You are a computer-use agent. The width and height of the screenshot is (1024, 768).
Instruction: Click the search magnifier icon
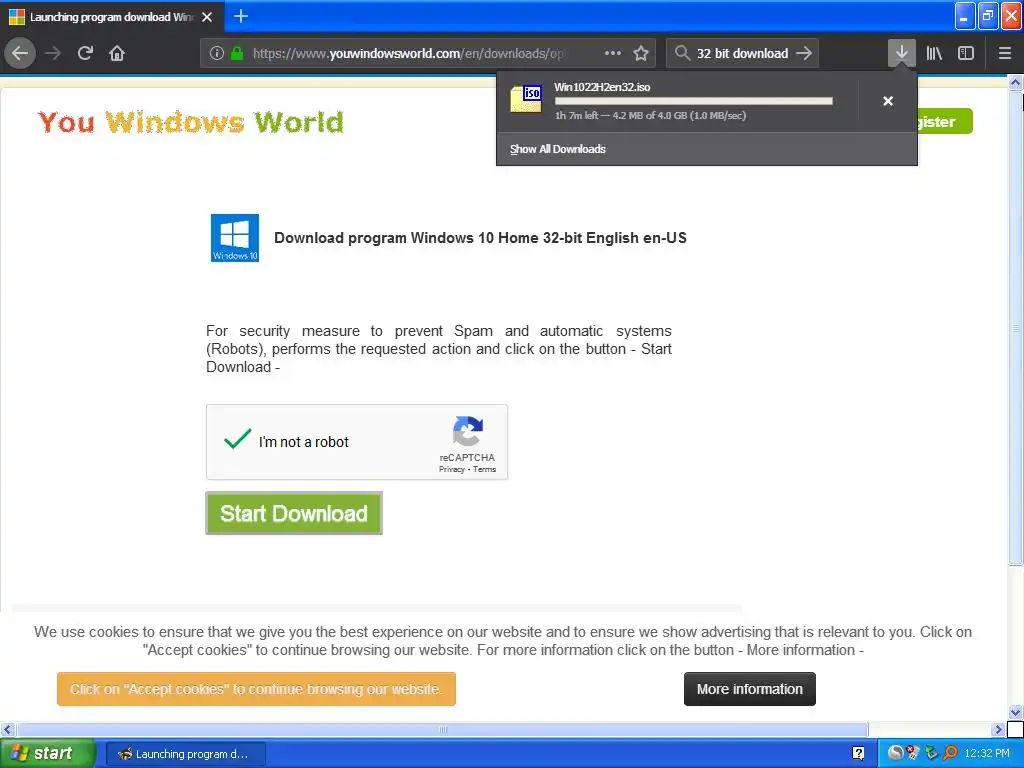682,53
